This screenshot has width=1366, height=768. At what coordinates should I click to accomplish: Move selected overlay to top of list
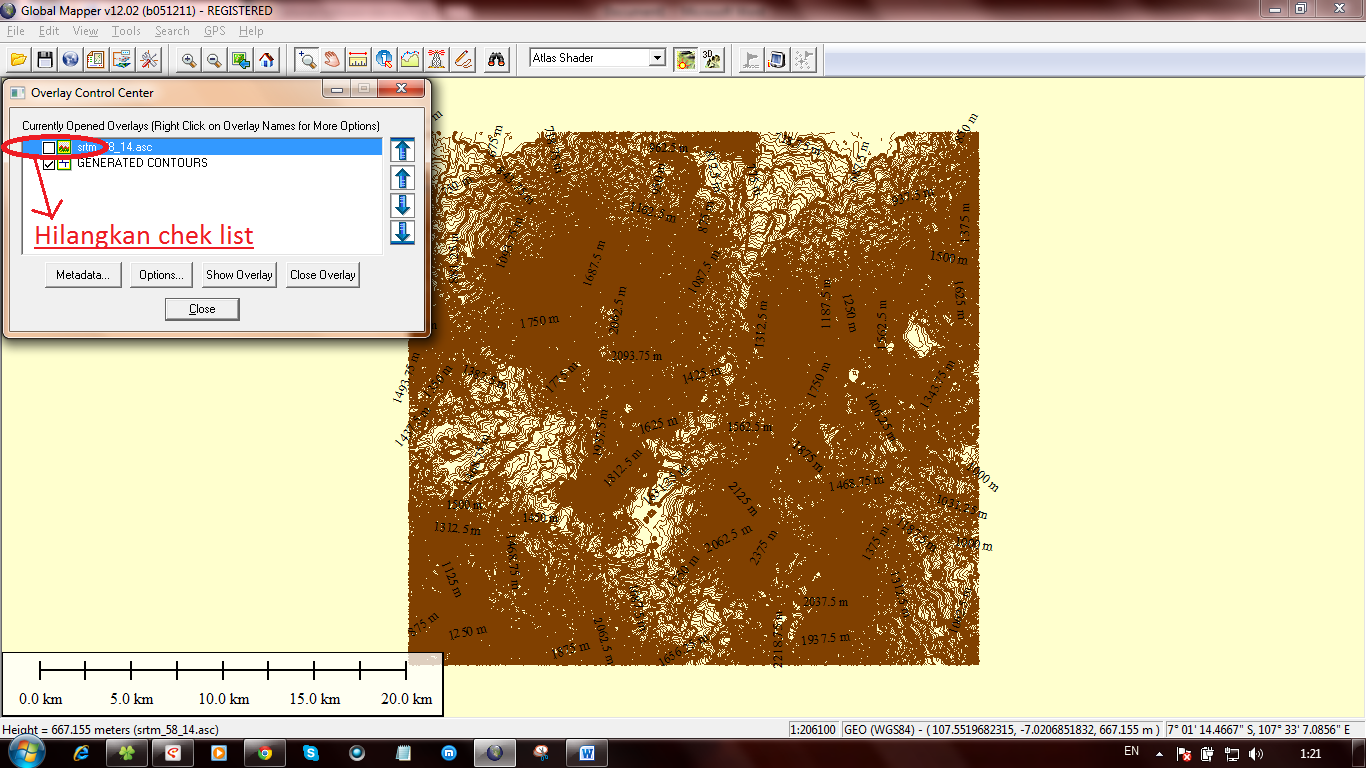(402, 151)
